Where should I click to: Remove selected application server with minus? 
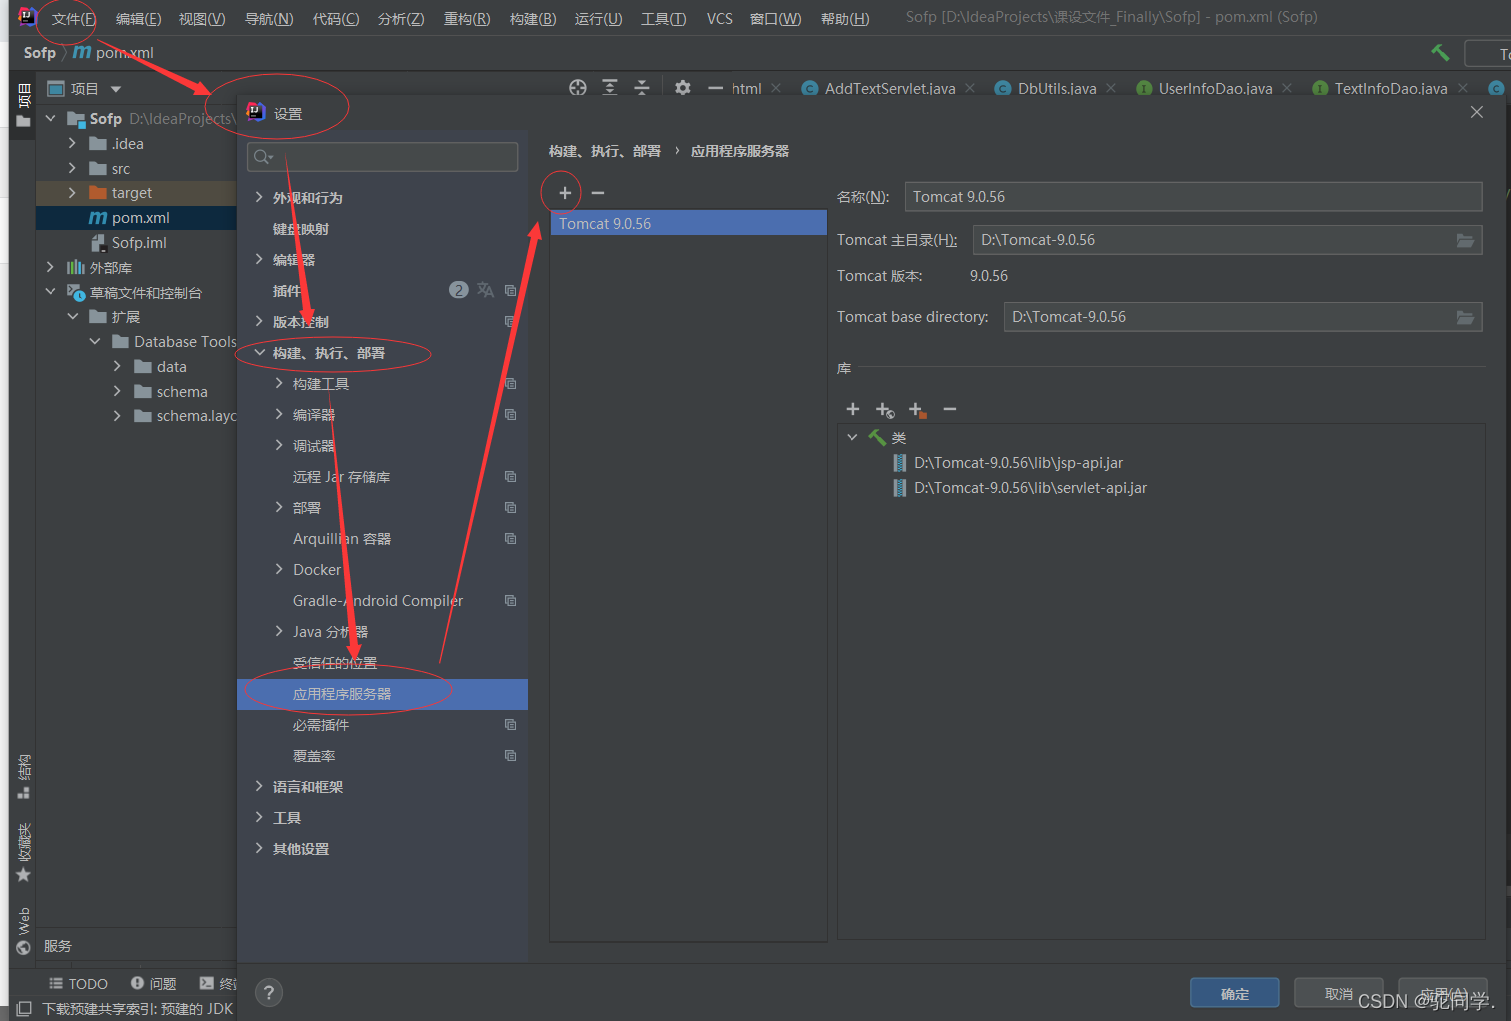tap(598, 193)
